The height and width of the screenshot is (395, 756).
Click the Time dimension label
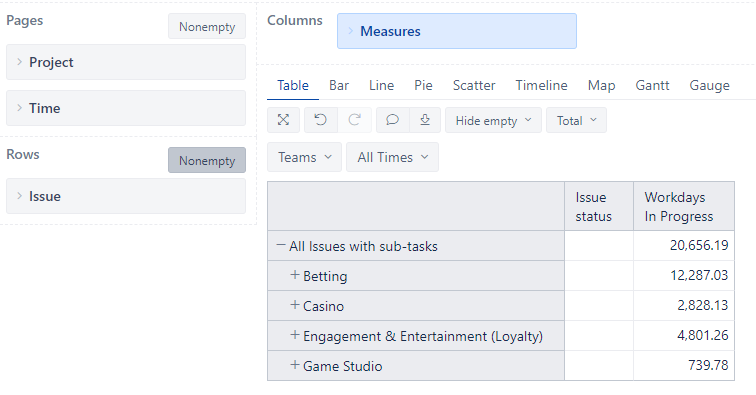44,108
